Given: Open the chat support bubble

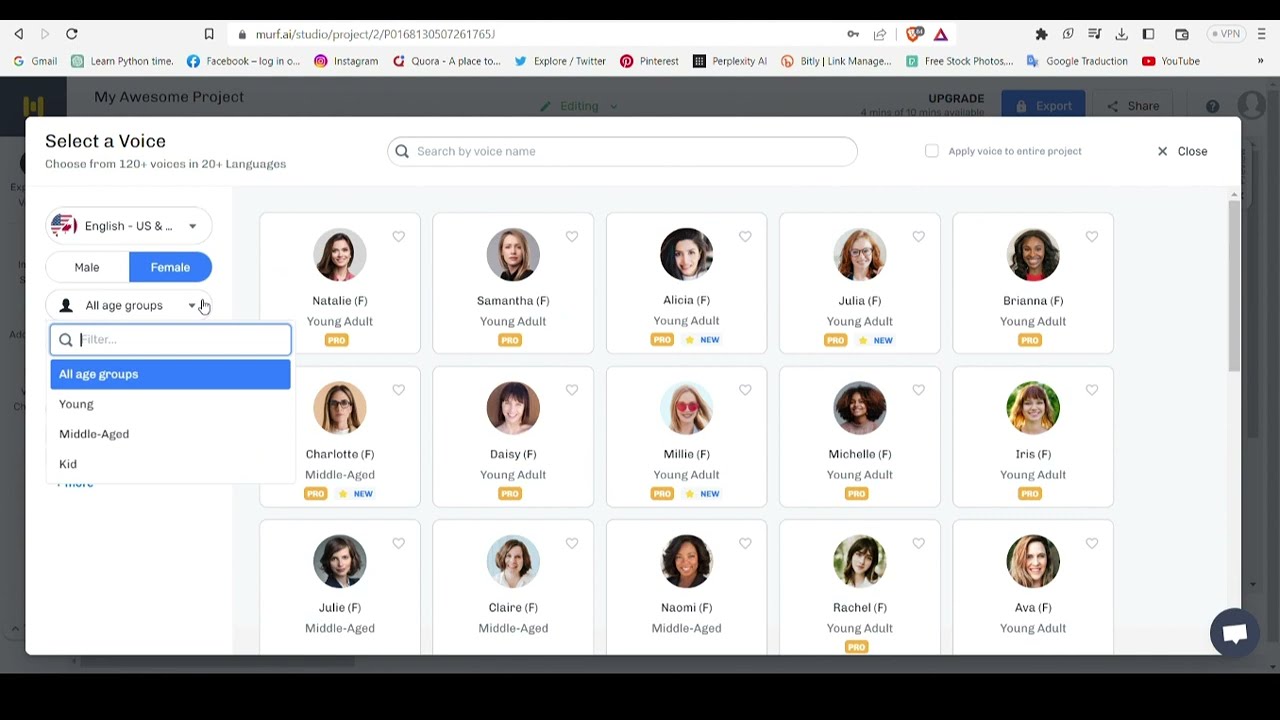Looking at the screenshot, I should 1234,633.
